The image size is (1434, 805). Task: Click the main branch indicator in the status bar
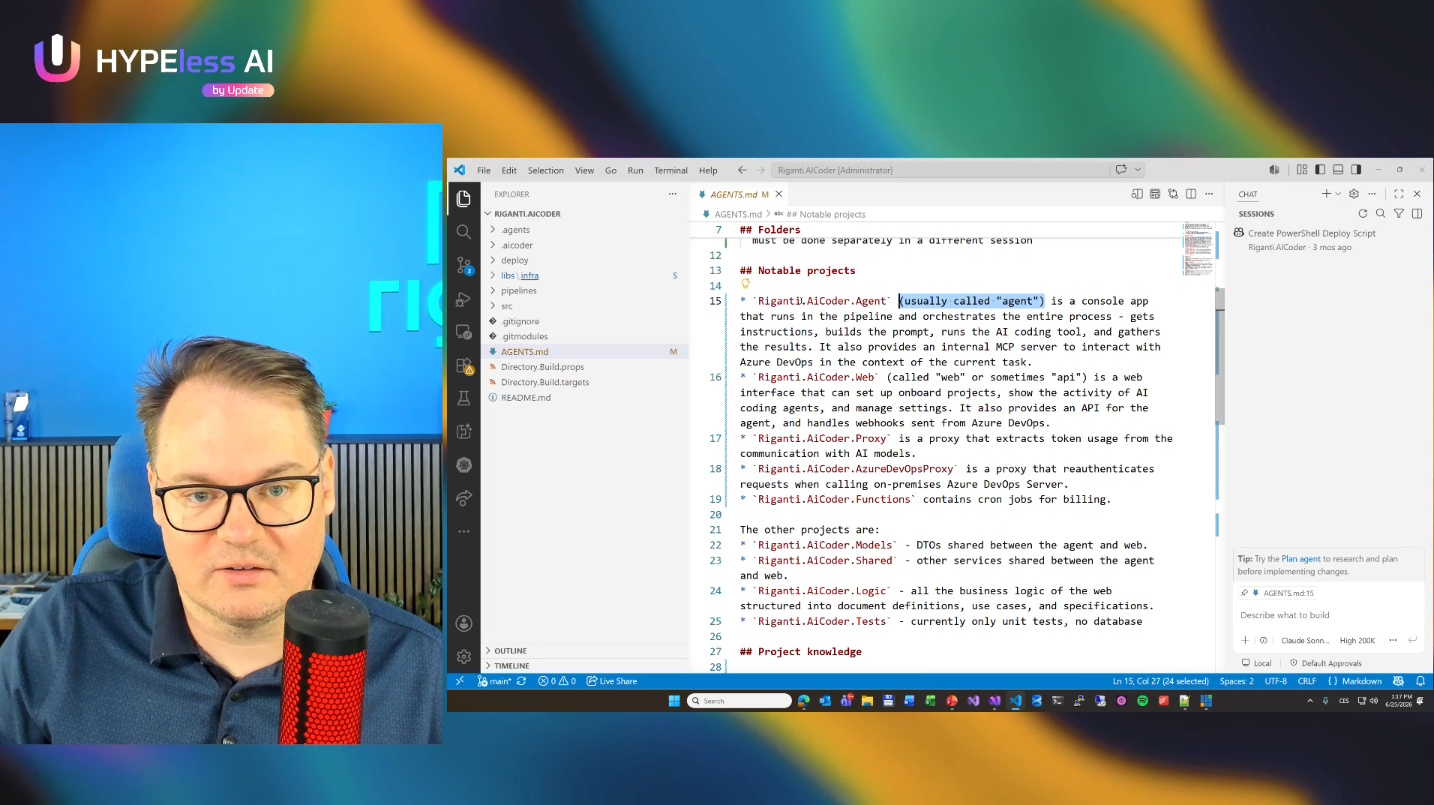494,681
